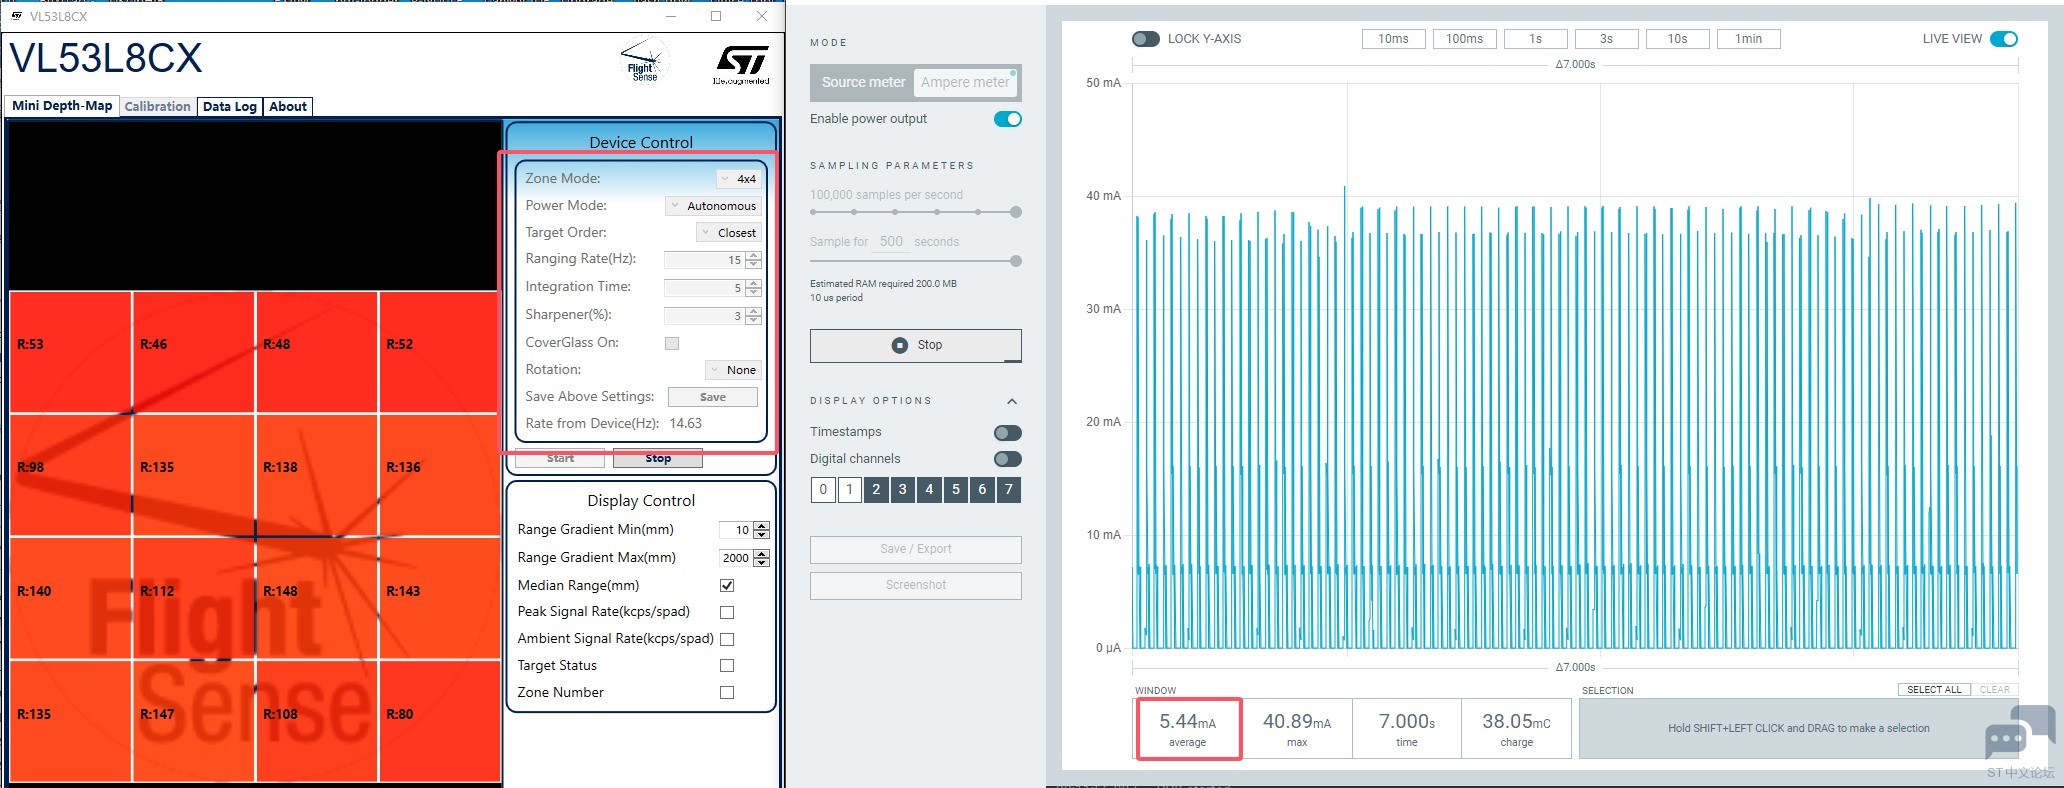2064x788 pixels.
Task: Switch to the Mini Depth-Map tab
Action: point(62,106)
